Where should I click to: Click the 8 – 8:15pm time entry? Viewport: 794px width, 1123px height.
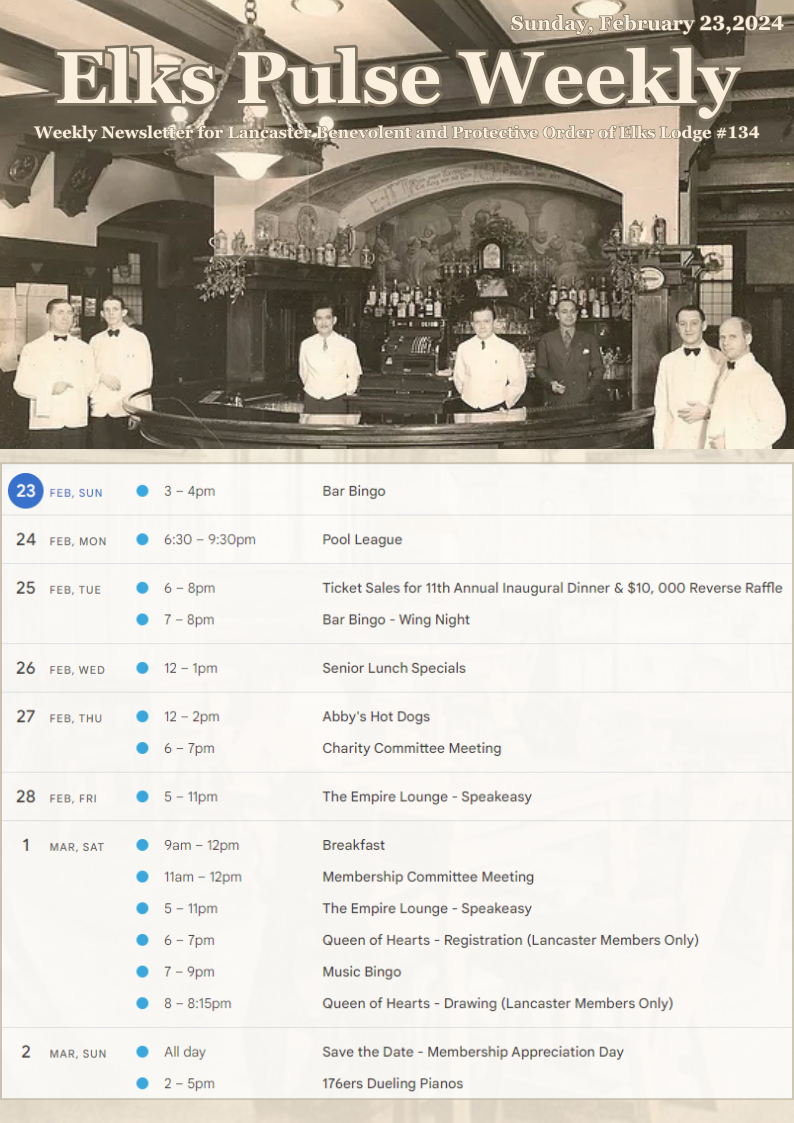[x=198, y=1003]
